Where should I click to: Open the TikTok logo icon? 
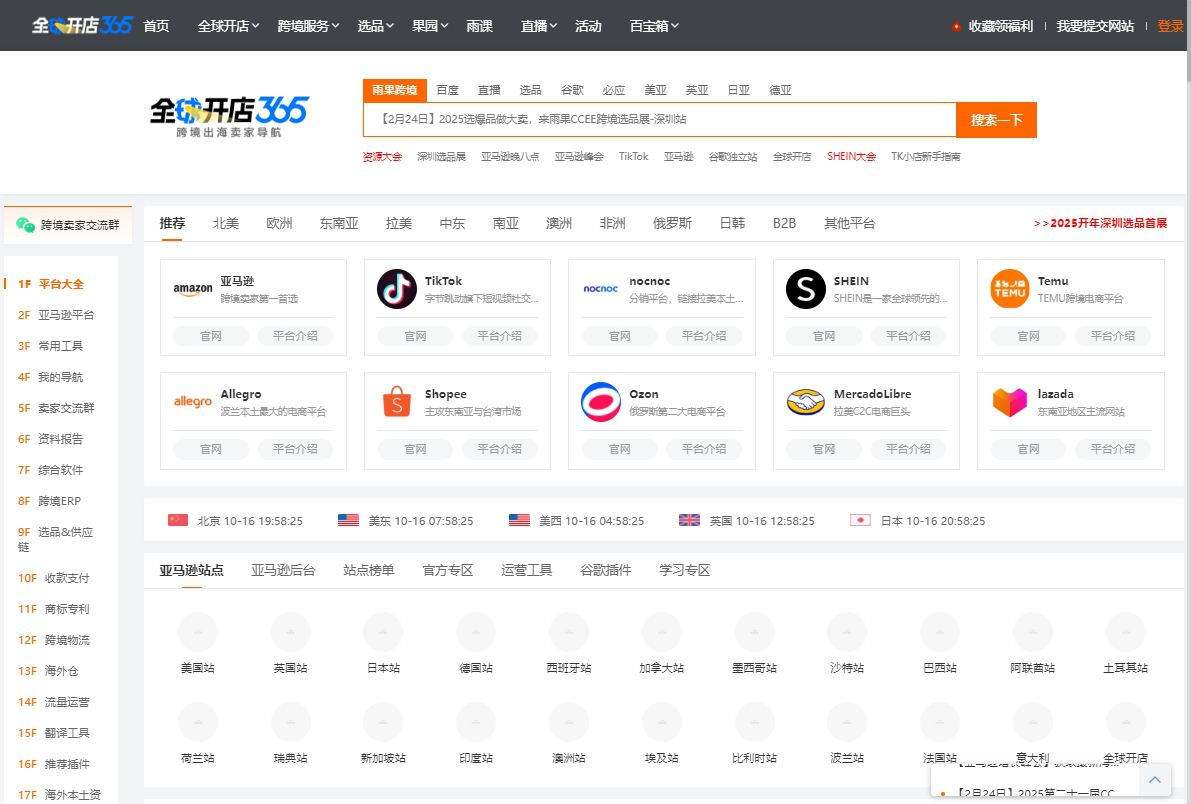click(396, 289)
